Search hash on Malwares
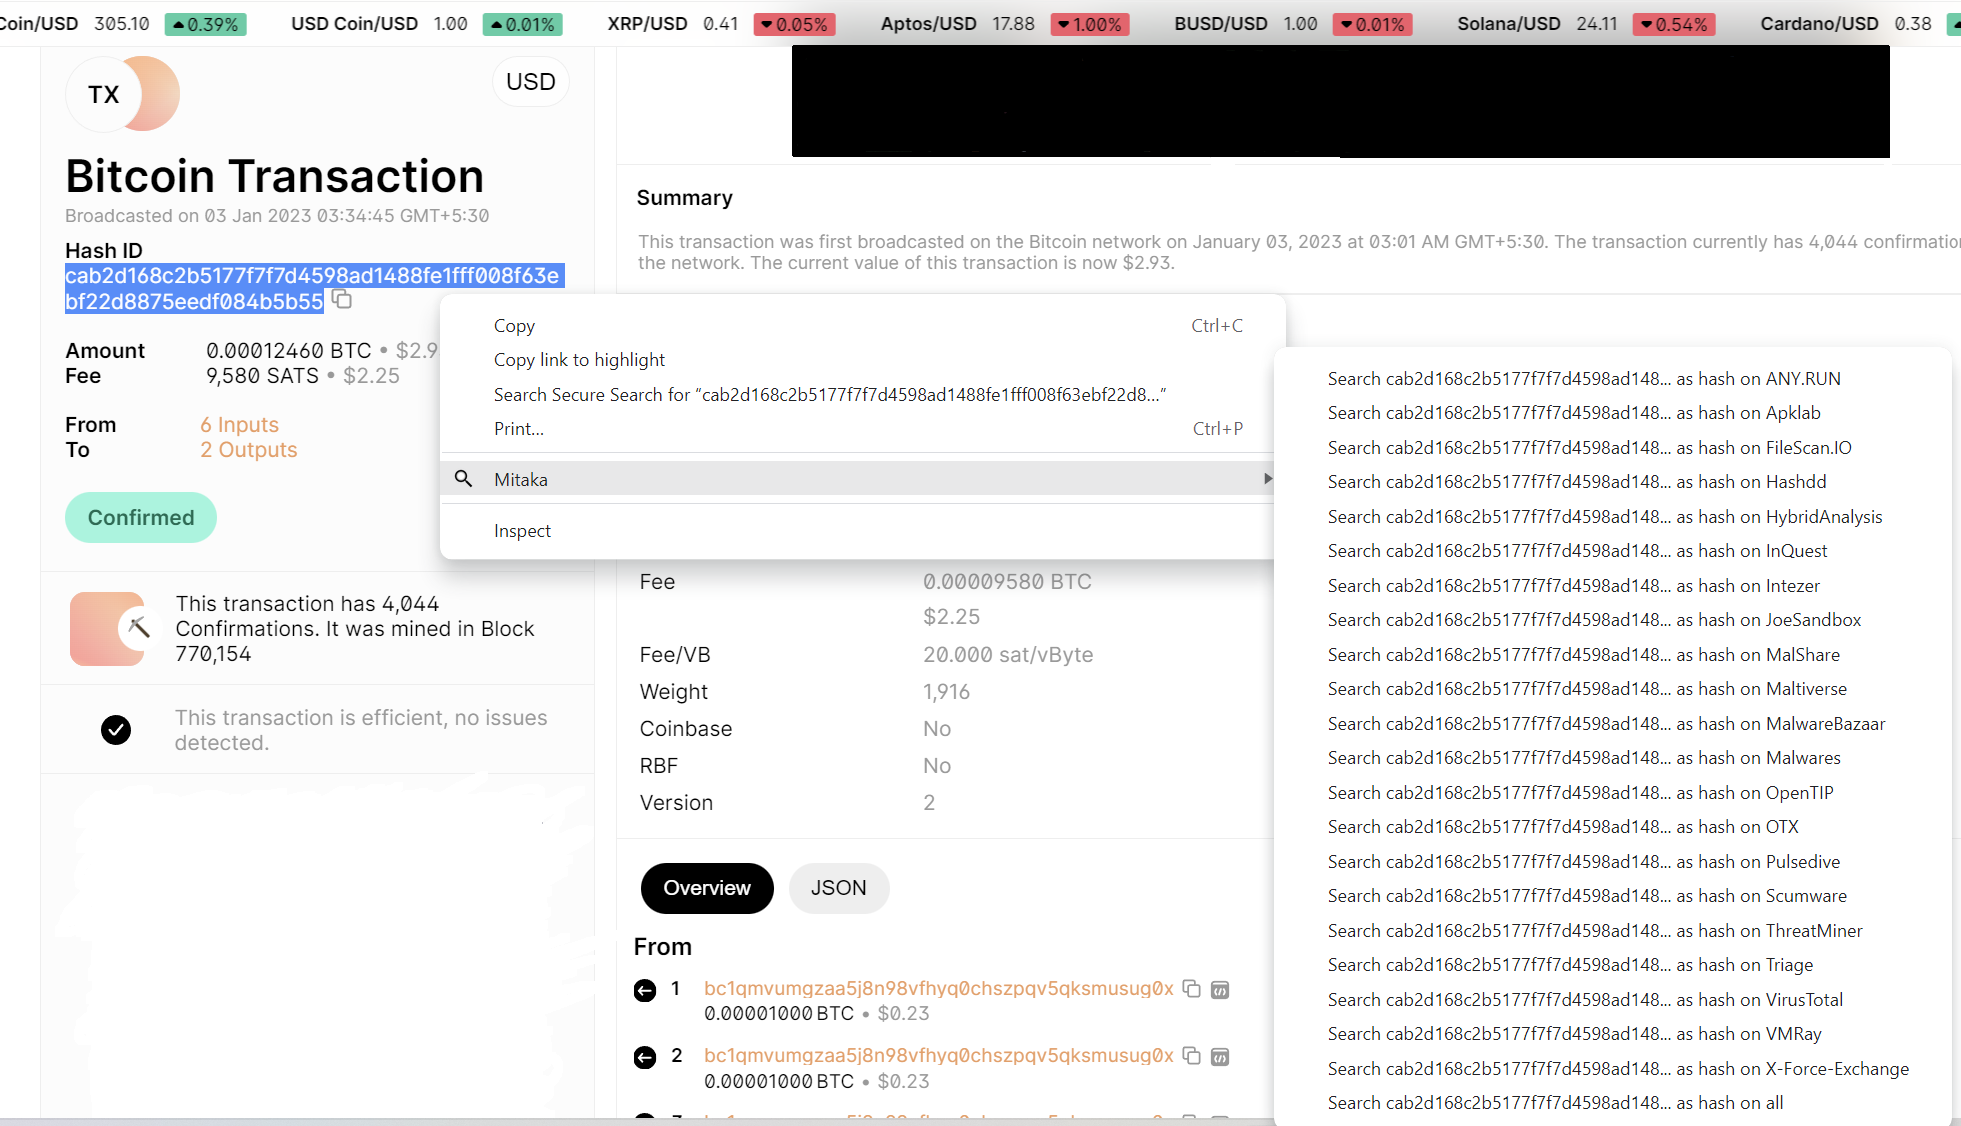Screen dimensions: 1961x1126 coord(1612,758)
